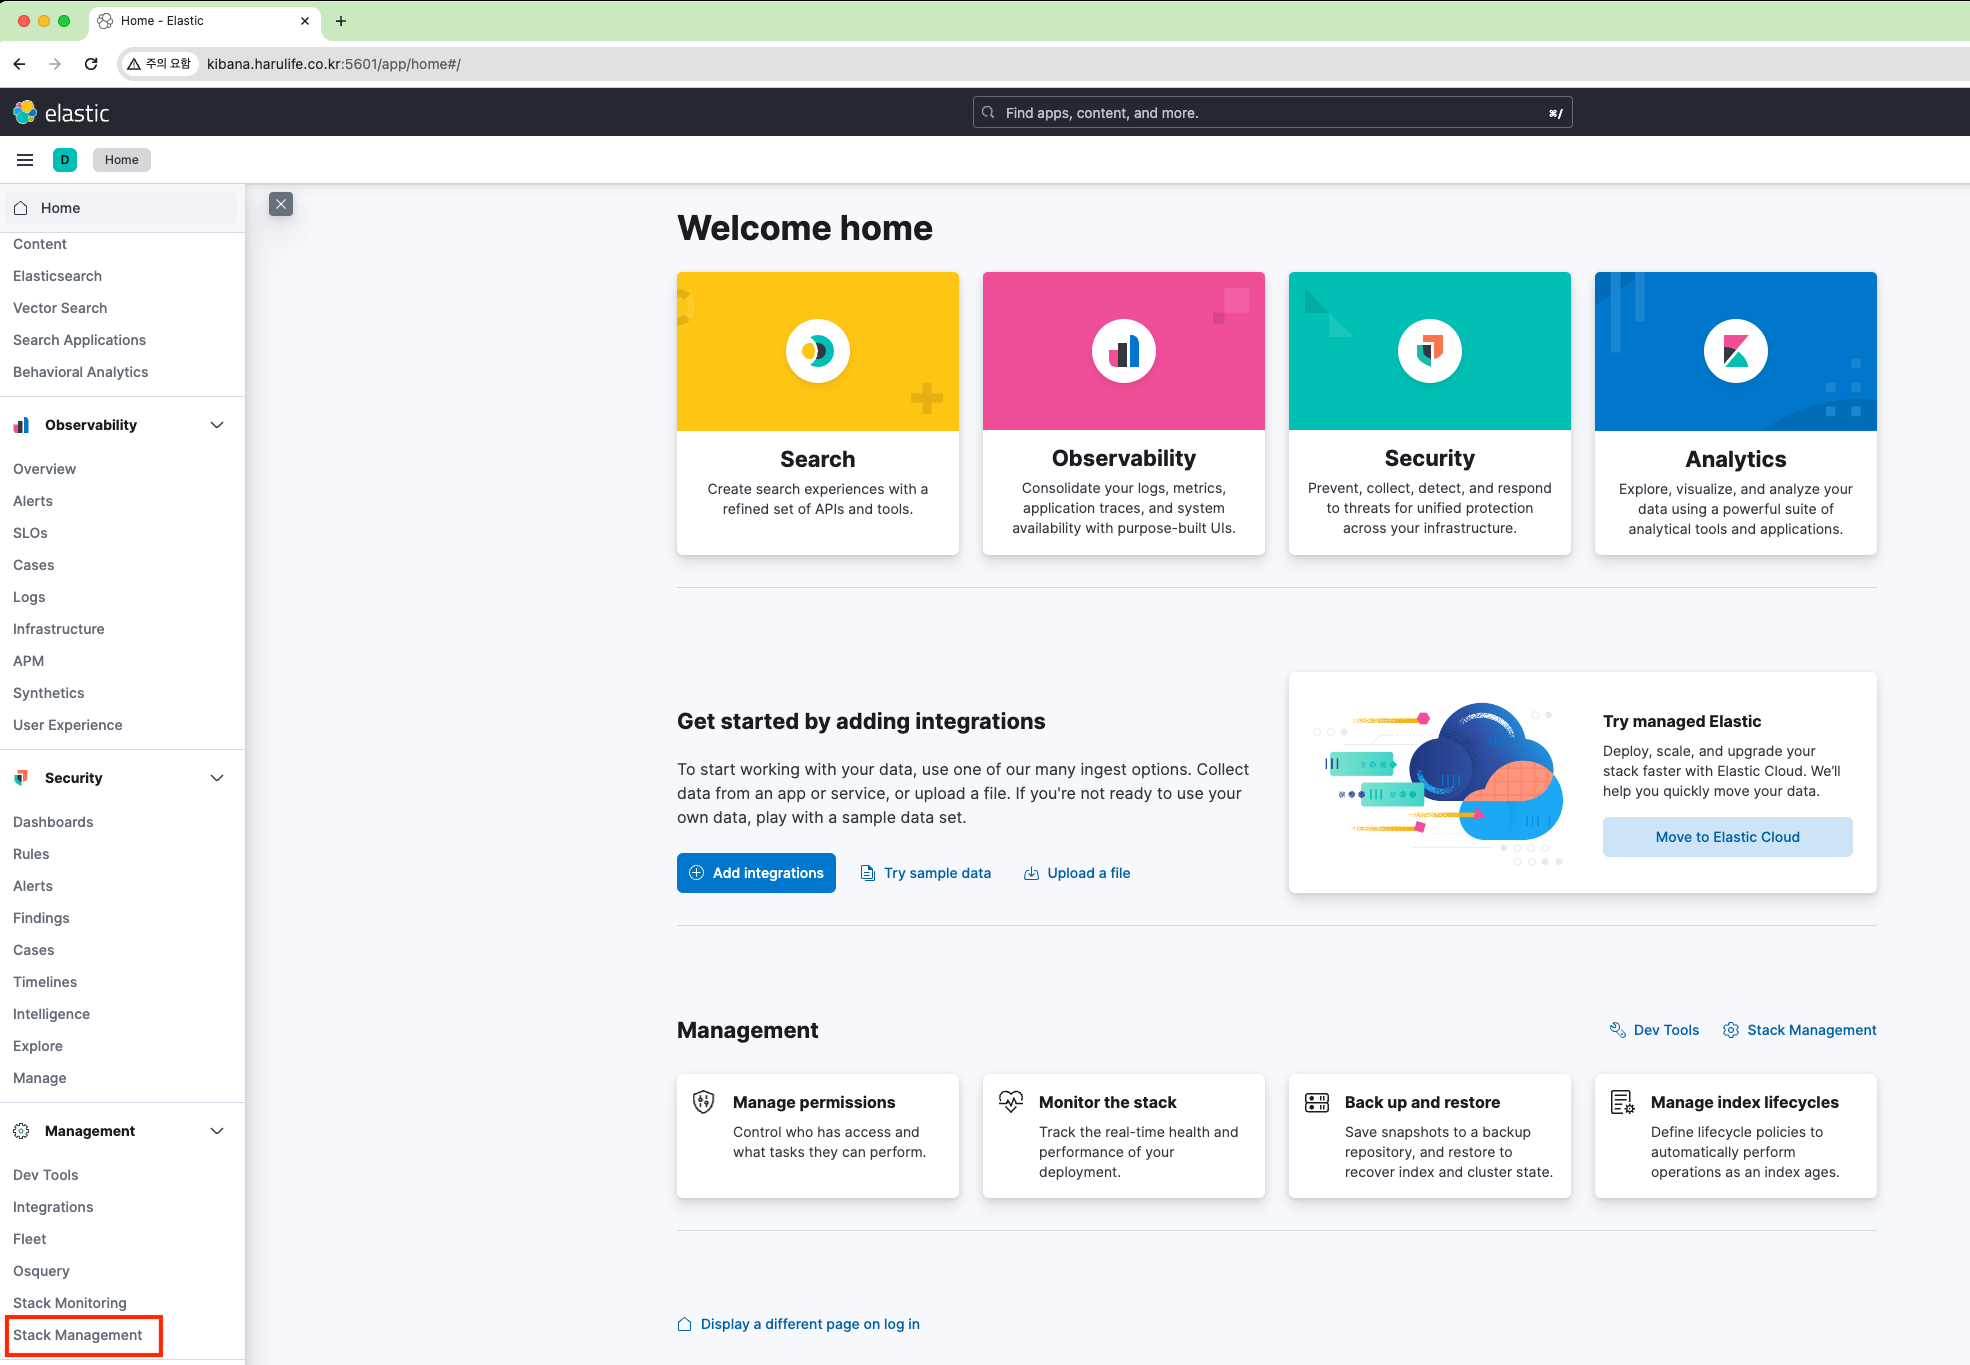
Task: Open the green D space avatar
Action: [x=65, y=160]
